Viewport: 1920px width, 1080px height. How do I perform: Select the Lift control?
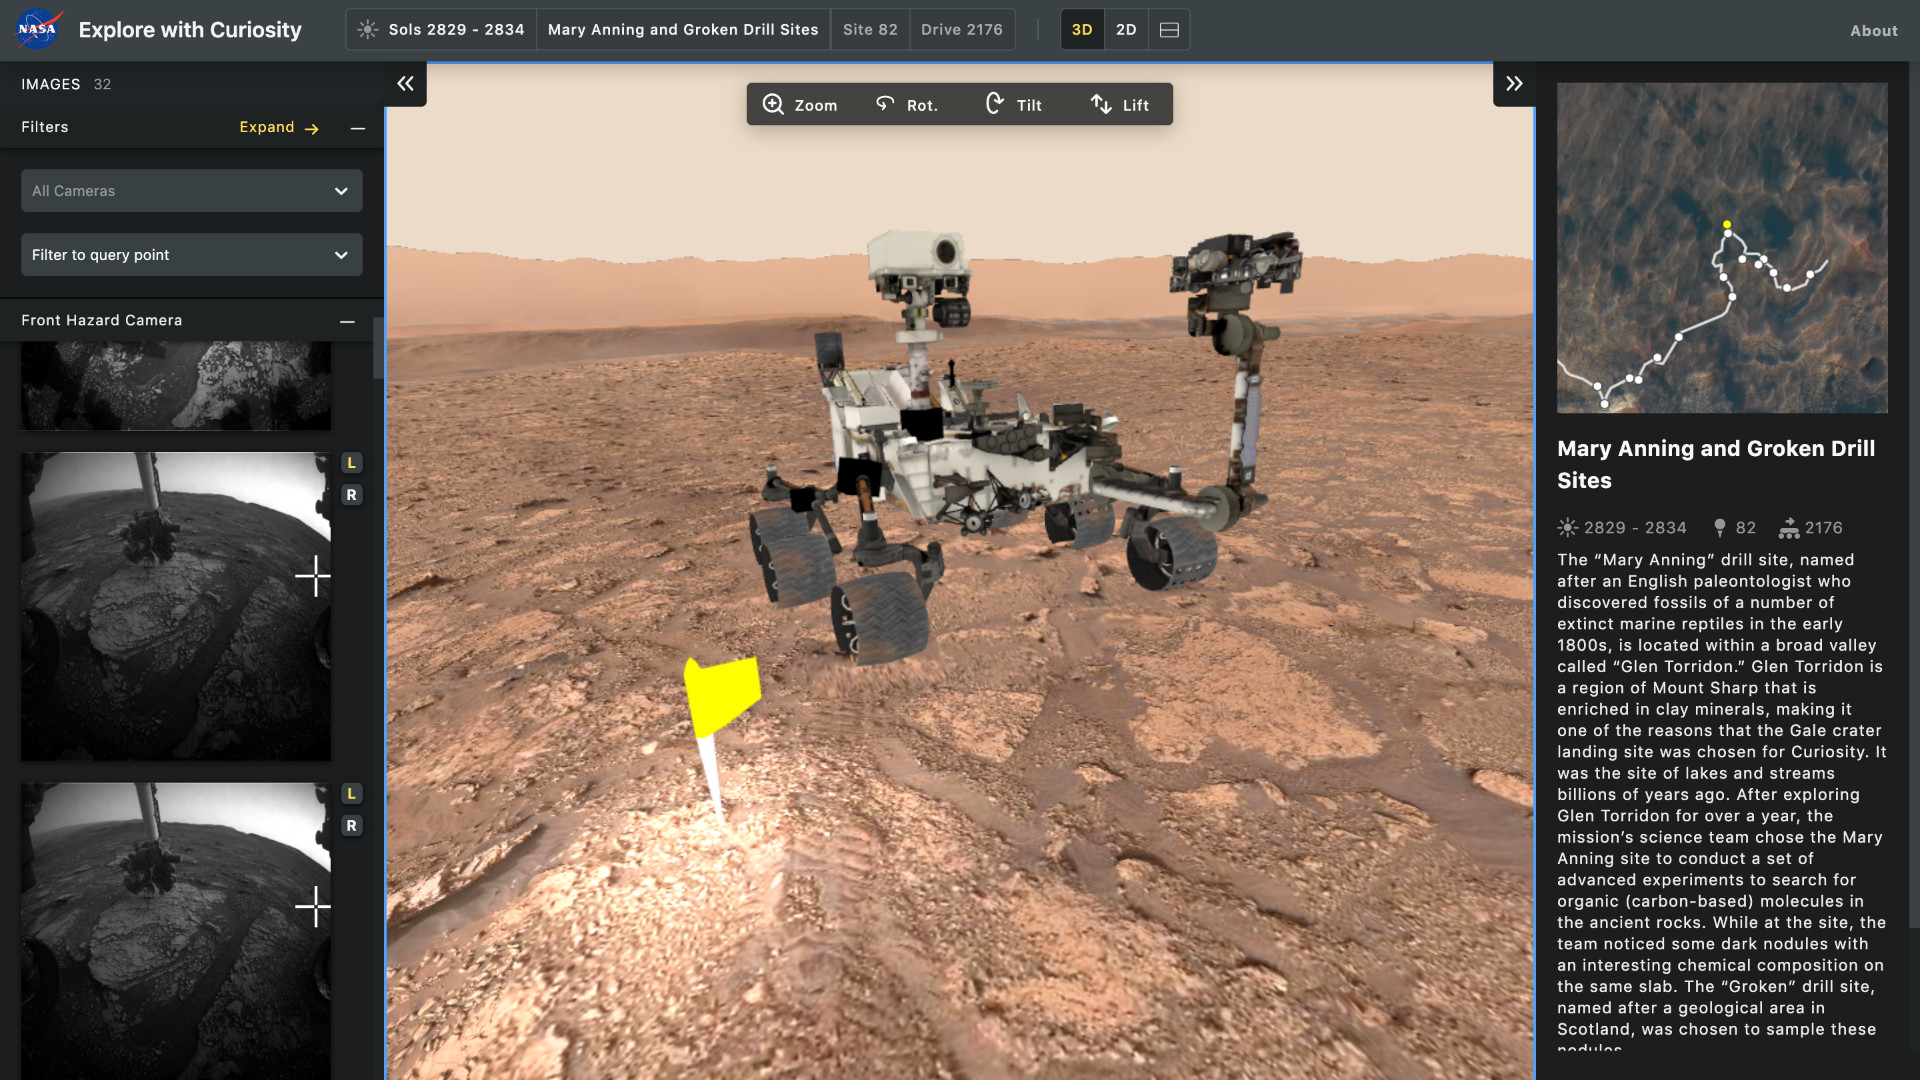(1120, 105)
